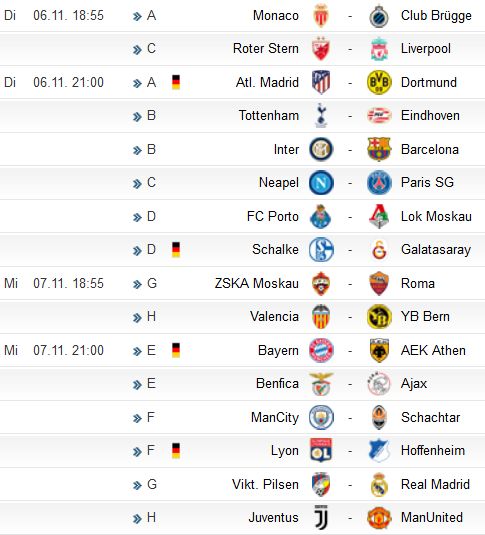Click the Bayern Munich crest
485x535 pixels.
click(321, 350)
